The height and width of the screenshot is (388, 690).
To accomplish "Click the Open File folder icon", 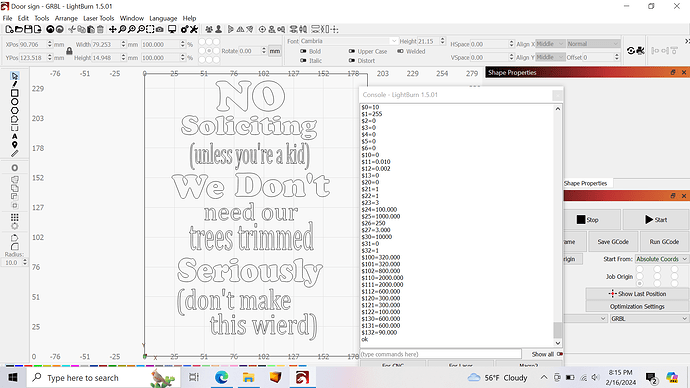I will click(18, 29).
